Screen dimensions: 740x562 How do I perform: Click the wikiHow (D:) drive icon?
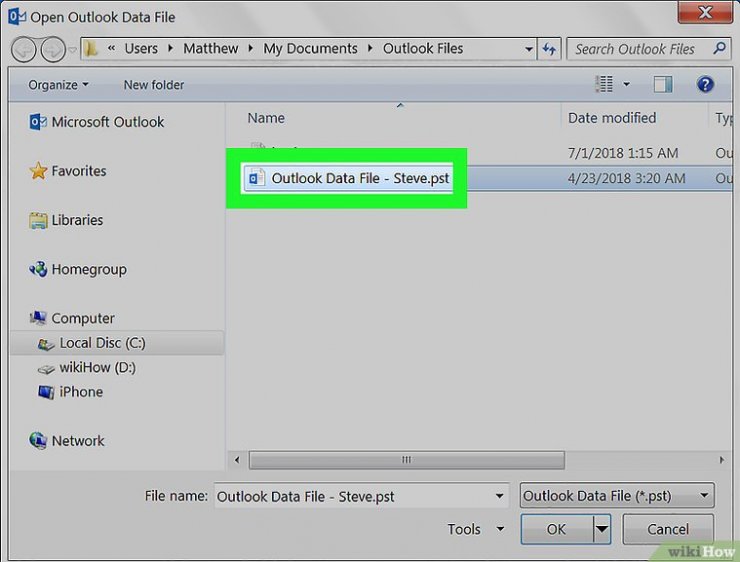pyautogui.click(x=46, y=369)
